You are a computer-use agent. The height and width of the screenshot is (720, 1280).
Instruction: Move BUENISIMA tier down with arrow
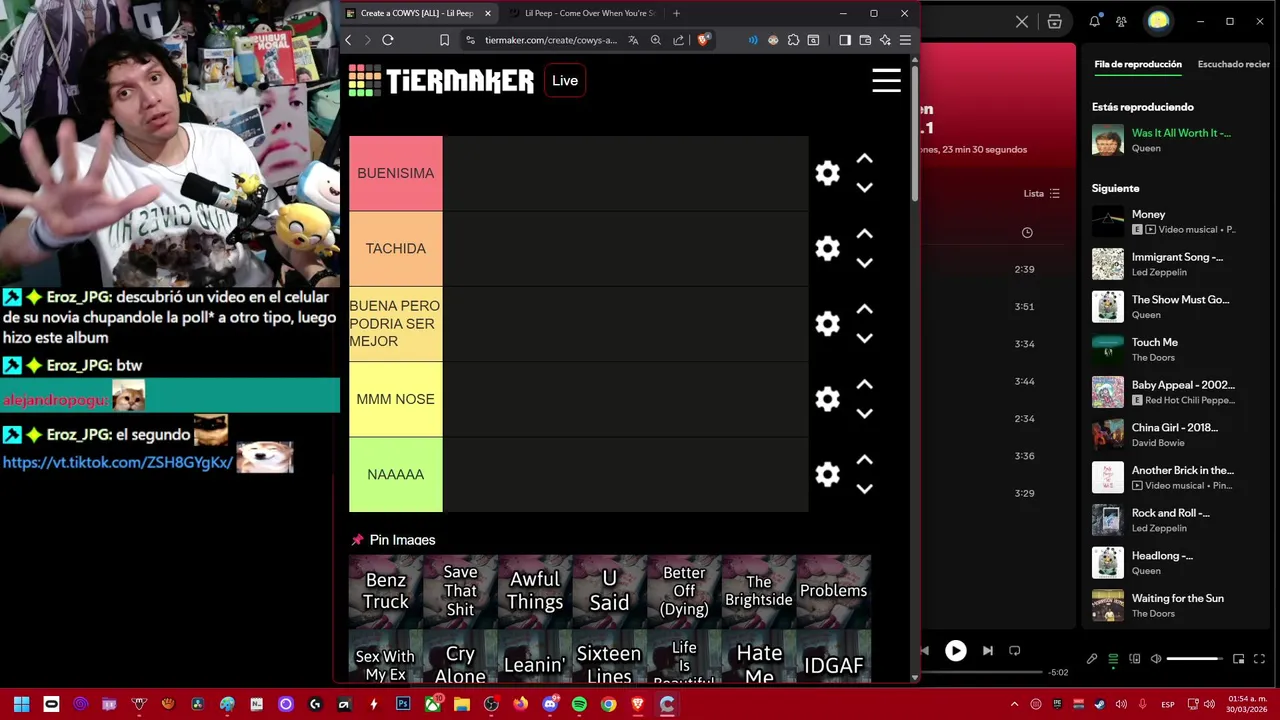coord(865,188)
